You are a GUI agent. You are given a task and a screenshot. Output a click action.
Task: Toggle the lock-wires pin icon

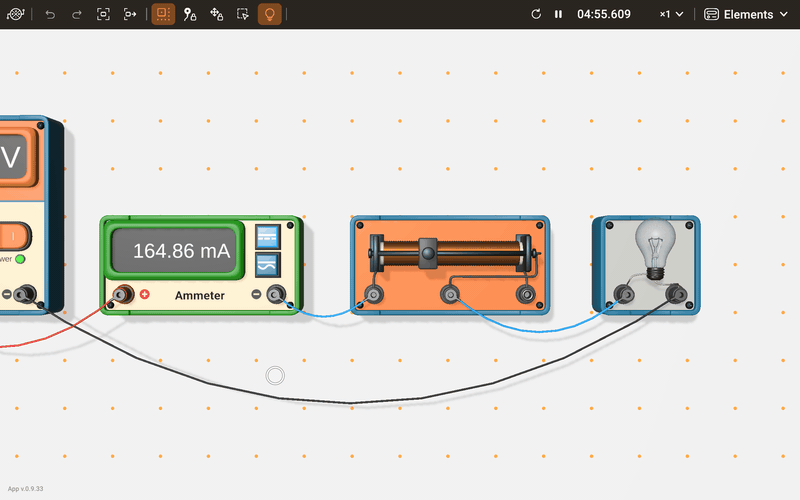click(x=190, y=14)
